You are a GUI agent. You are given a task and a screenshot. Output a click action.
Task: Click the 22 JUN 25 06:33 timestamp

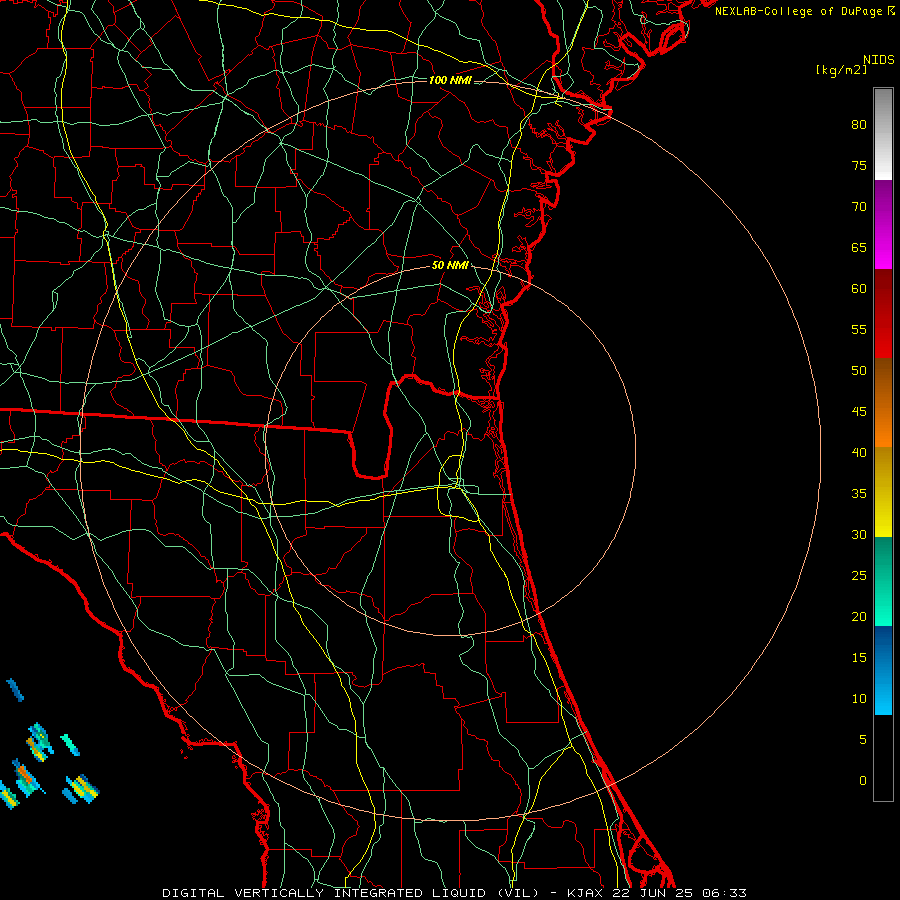(680, 893)
